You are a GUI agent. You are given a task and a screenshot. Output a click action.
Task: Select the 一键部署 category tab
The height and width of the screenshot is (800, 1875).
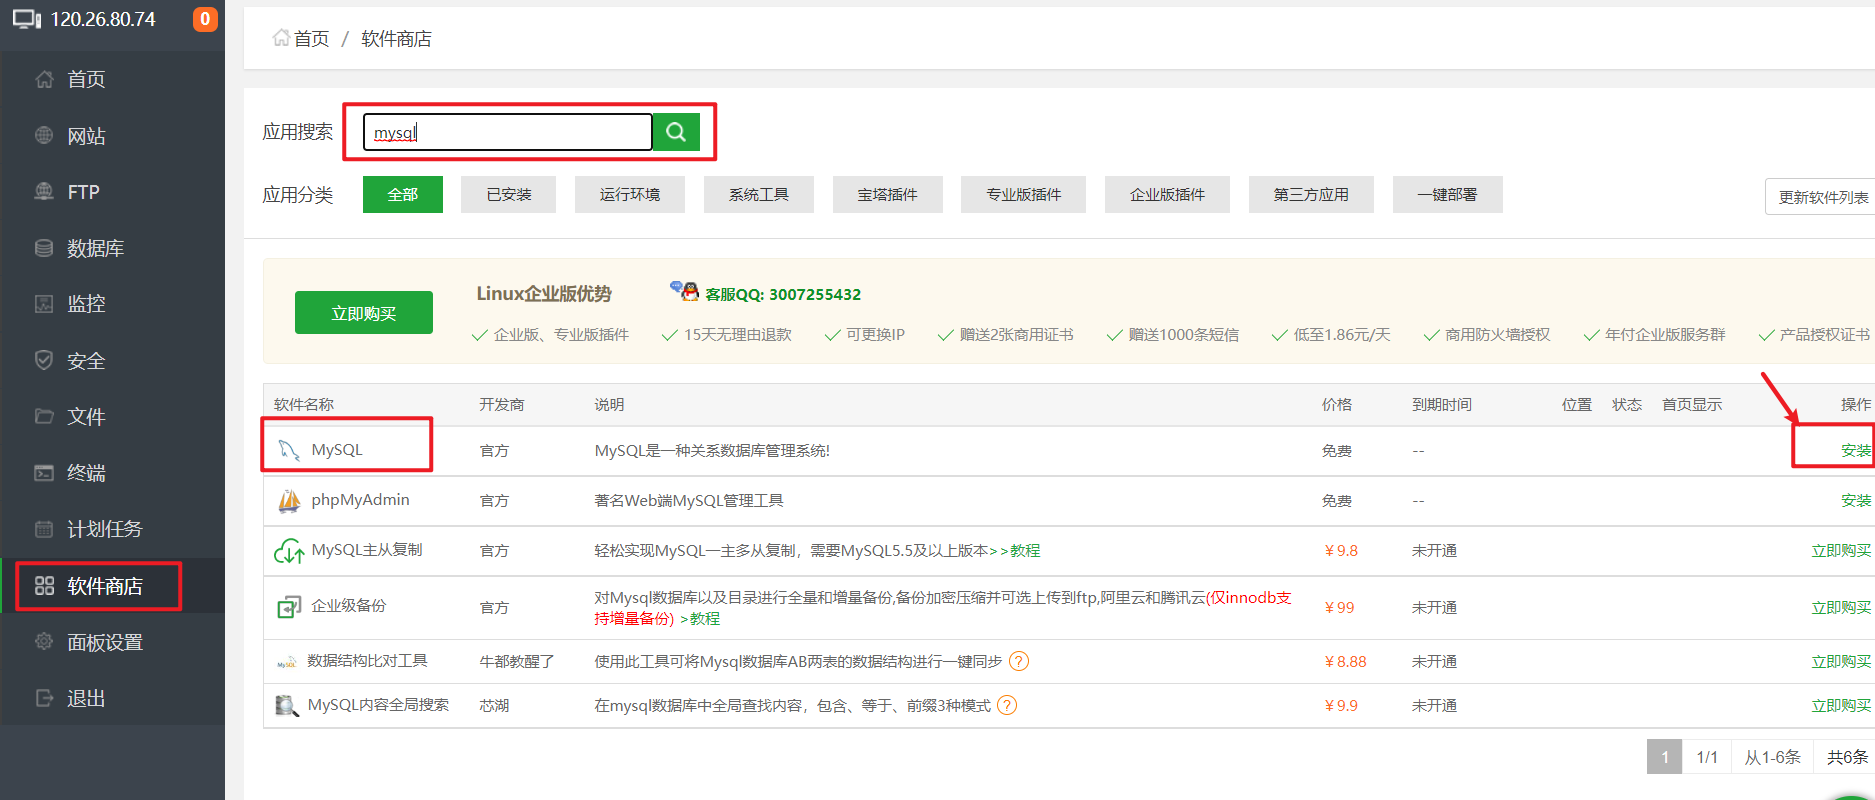[1448, 194]
